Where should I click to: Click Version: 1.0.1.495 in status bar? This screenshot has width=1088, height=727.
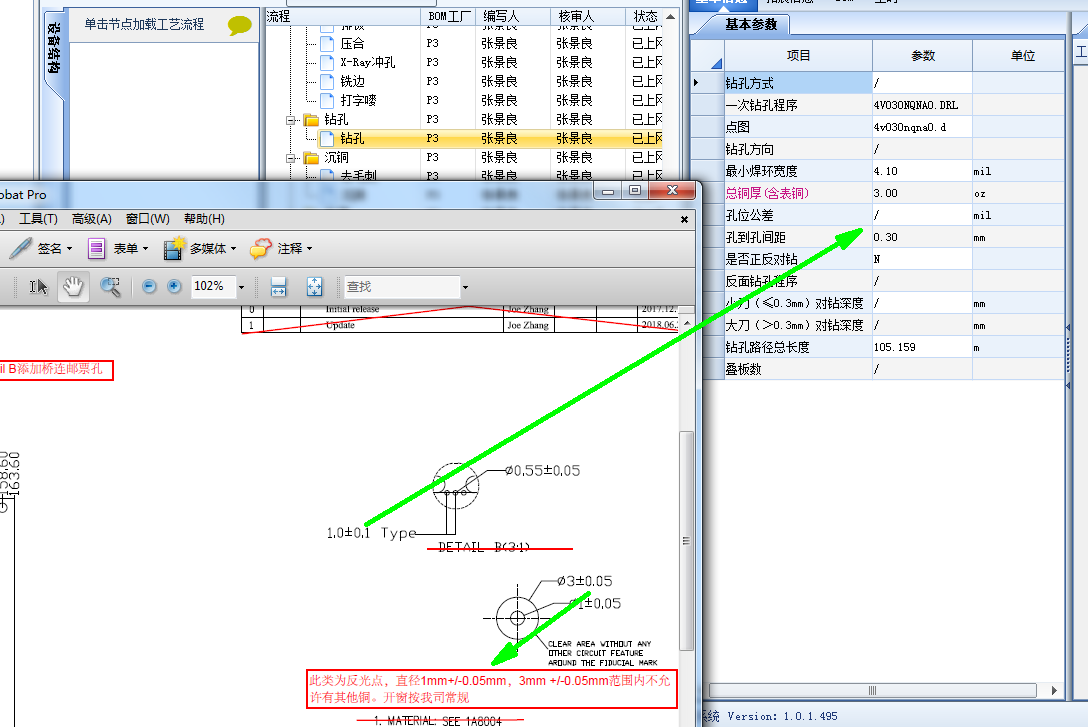click(782, 717)
